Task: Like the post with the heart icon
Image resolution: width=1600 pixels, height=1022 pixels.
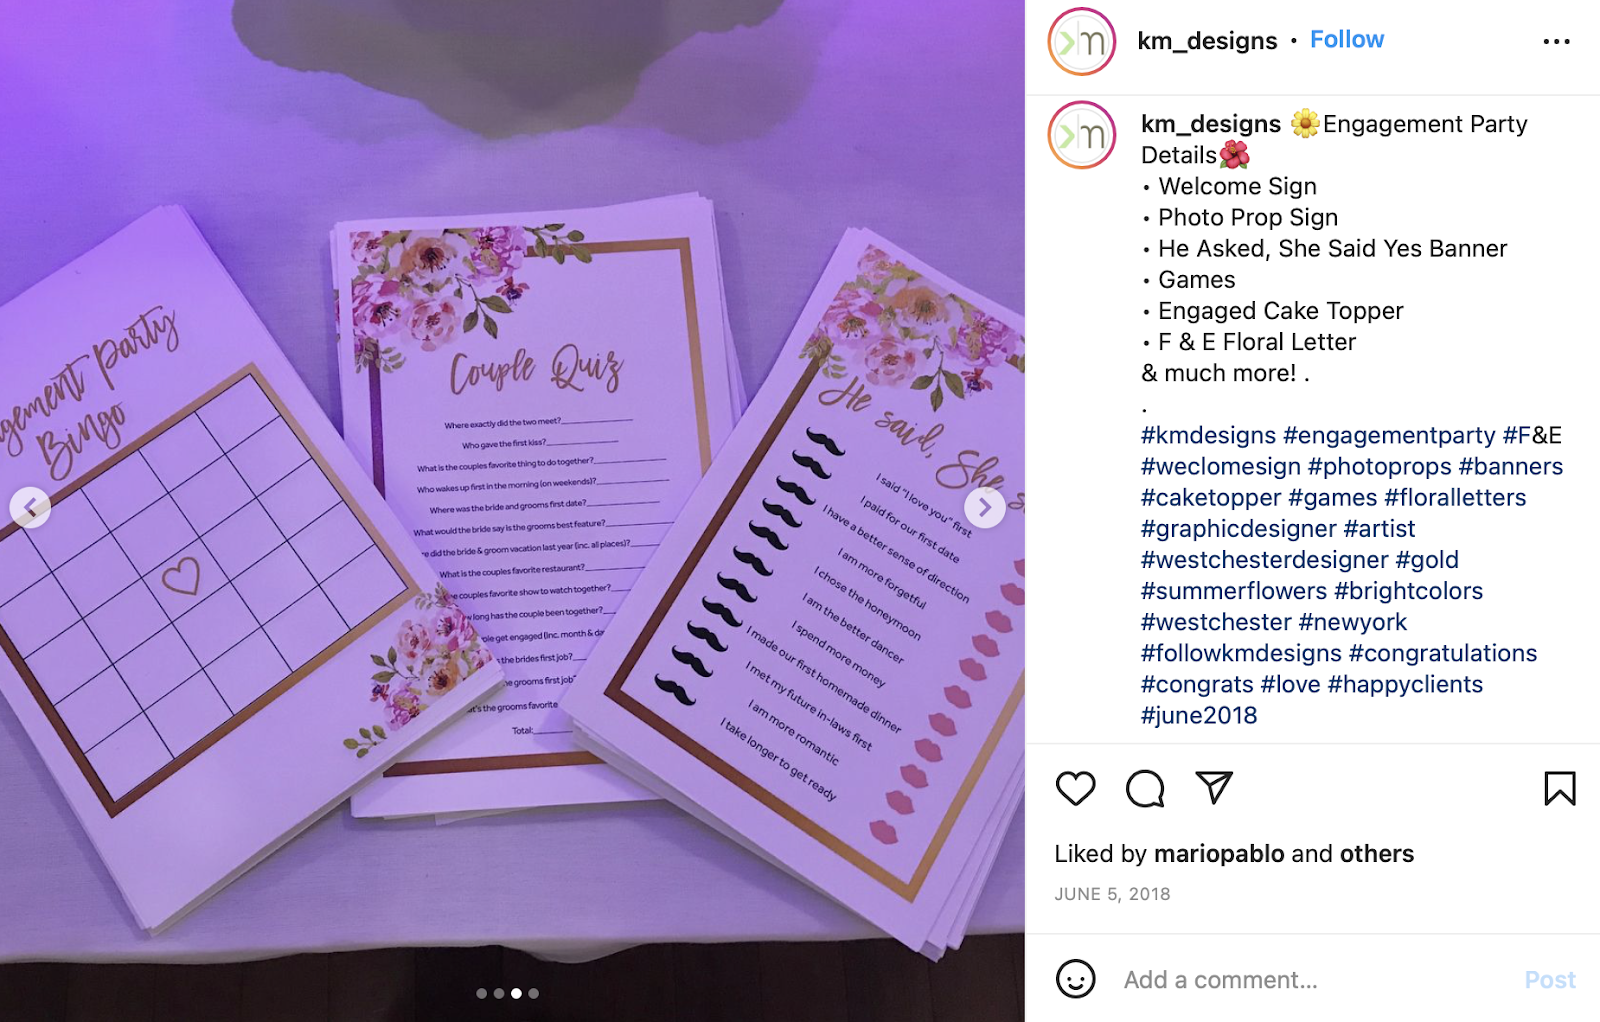Action: coord(1076,788)
